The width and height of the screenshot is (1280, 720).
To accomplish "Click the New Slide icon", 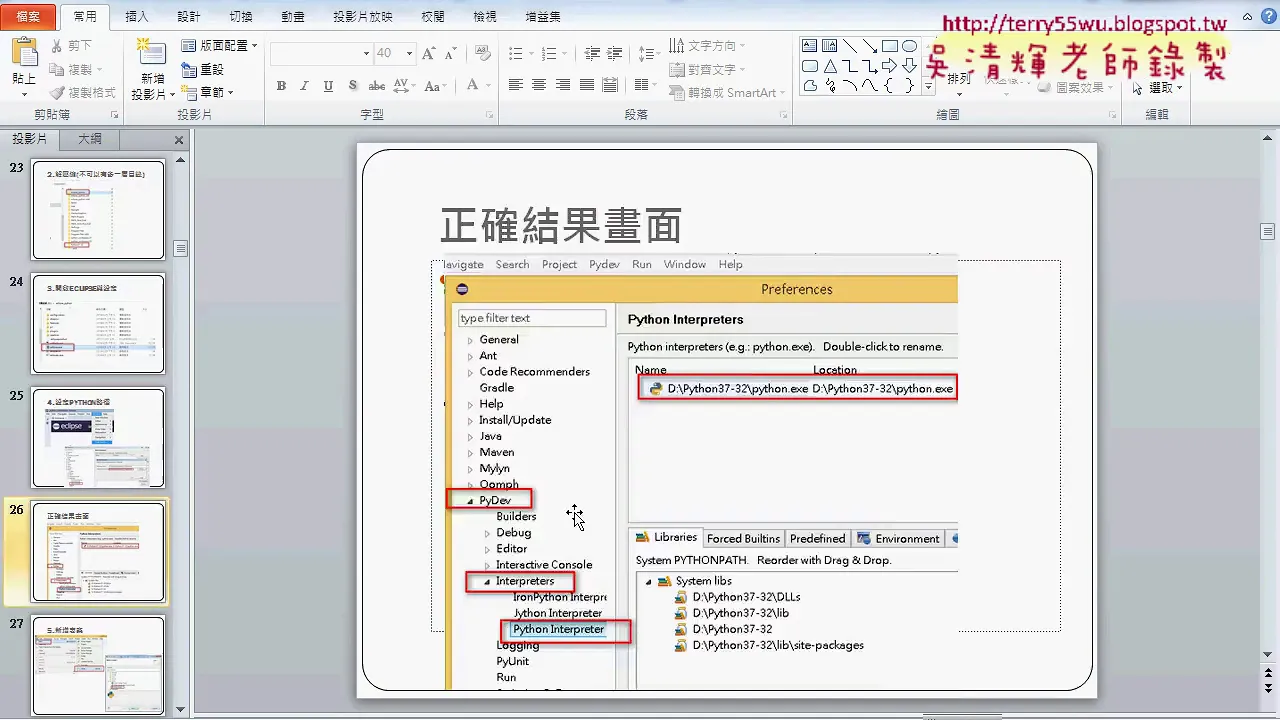I will click(151, 52).
